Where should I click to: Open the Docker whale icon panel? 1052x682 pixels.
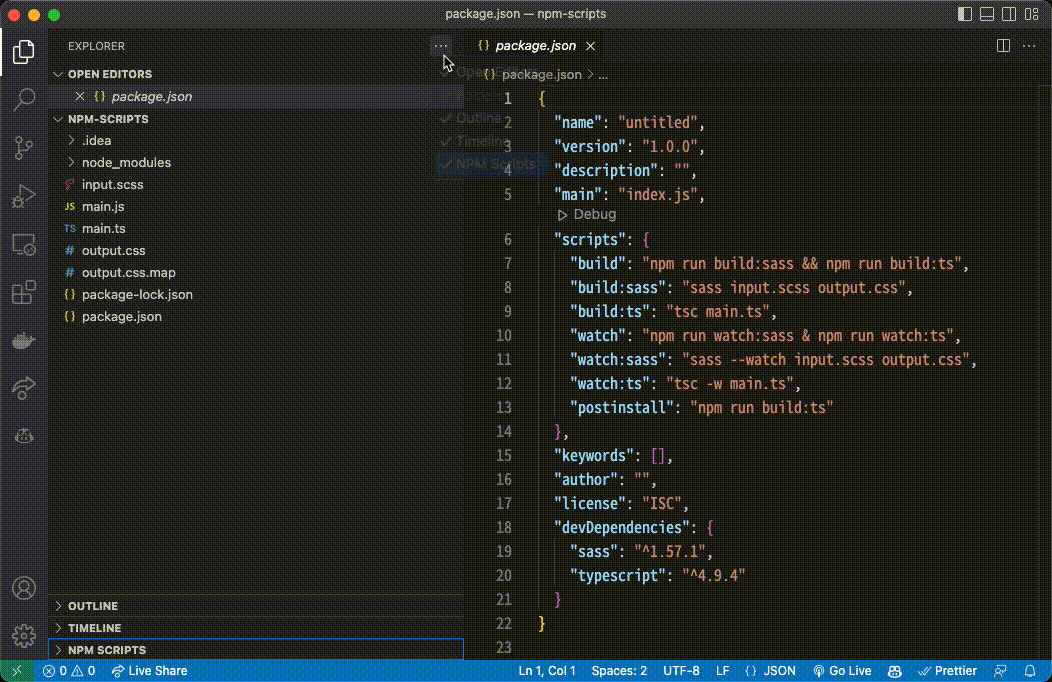tap(24, 341)
